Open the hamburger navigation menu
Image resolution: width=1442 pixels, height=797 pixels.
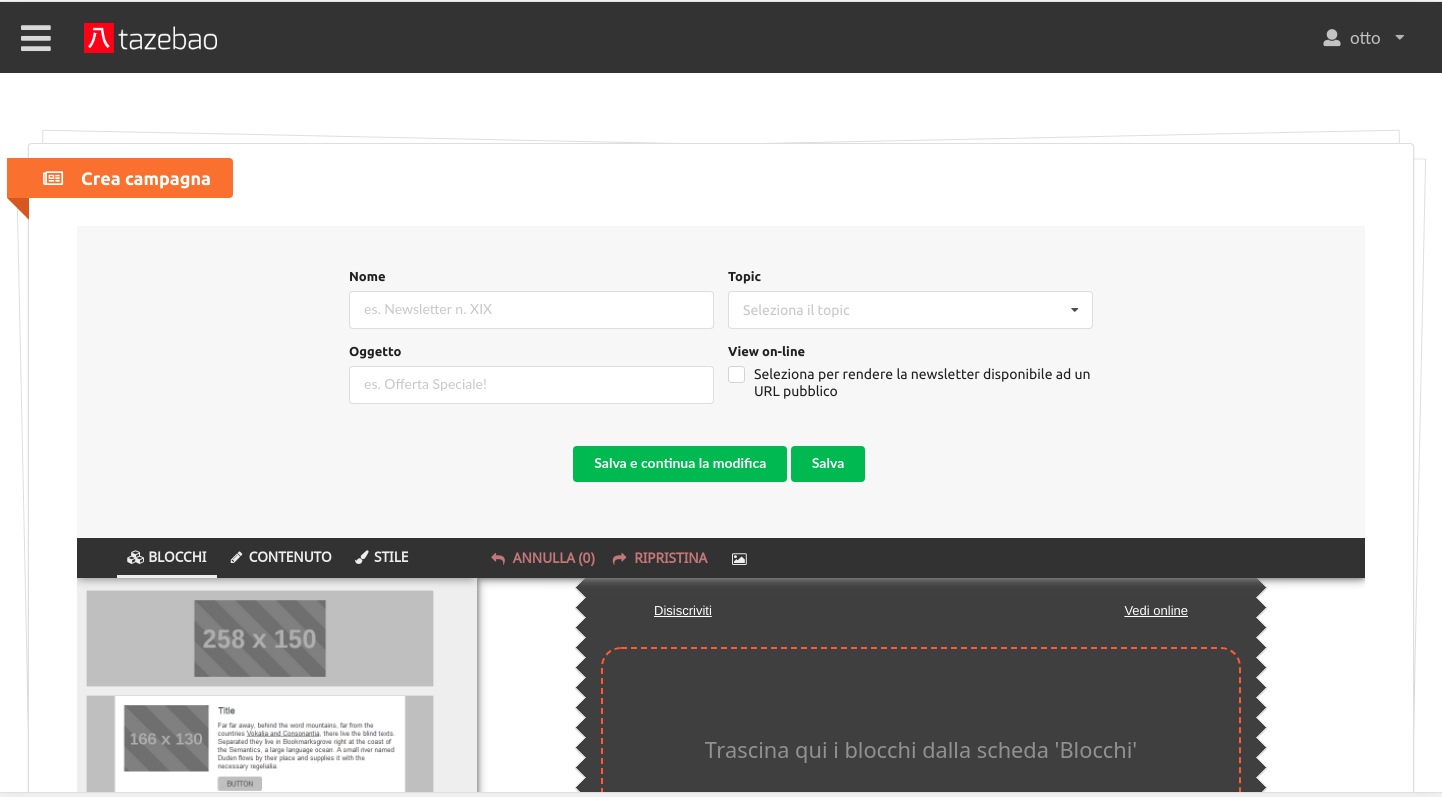coord(36,38)
